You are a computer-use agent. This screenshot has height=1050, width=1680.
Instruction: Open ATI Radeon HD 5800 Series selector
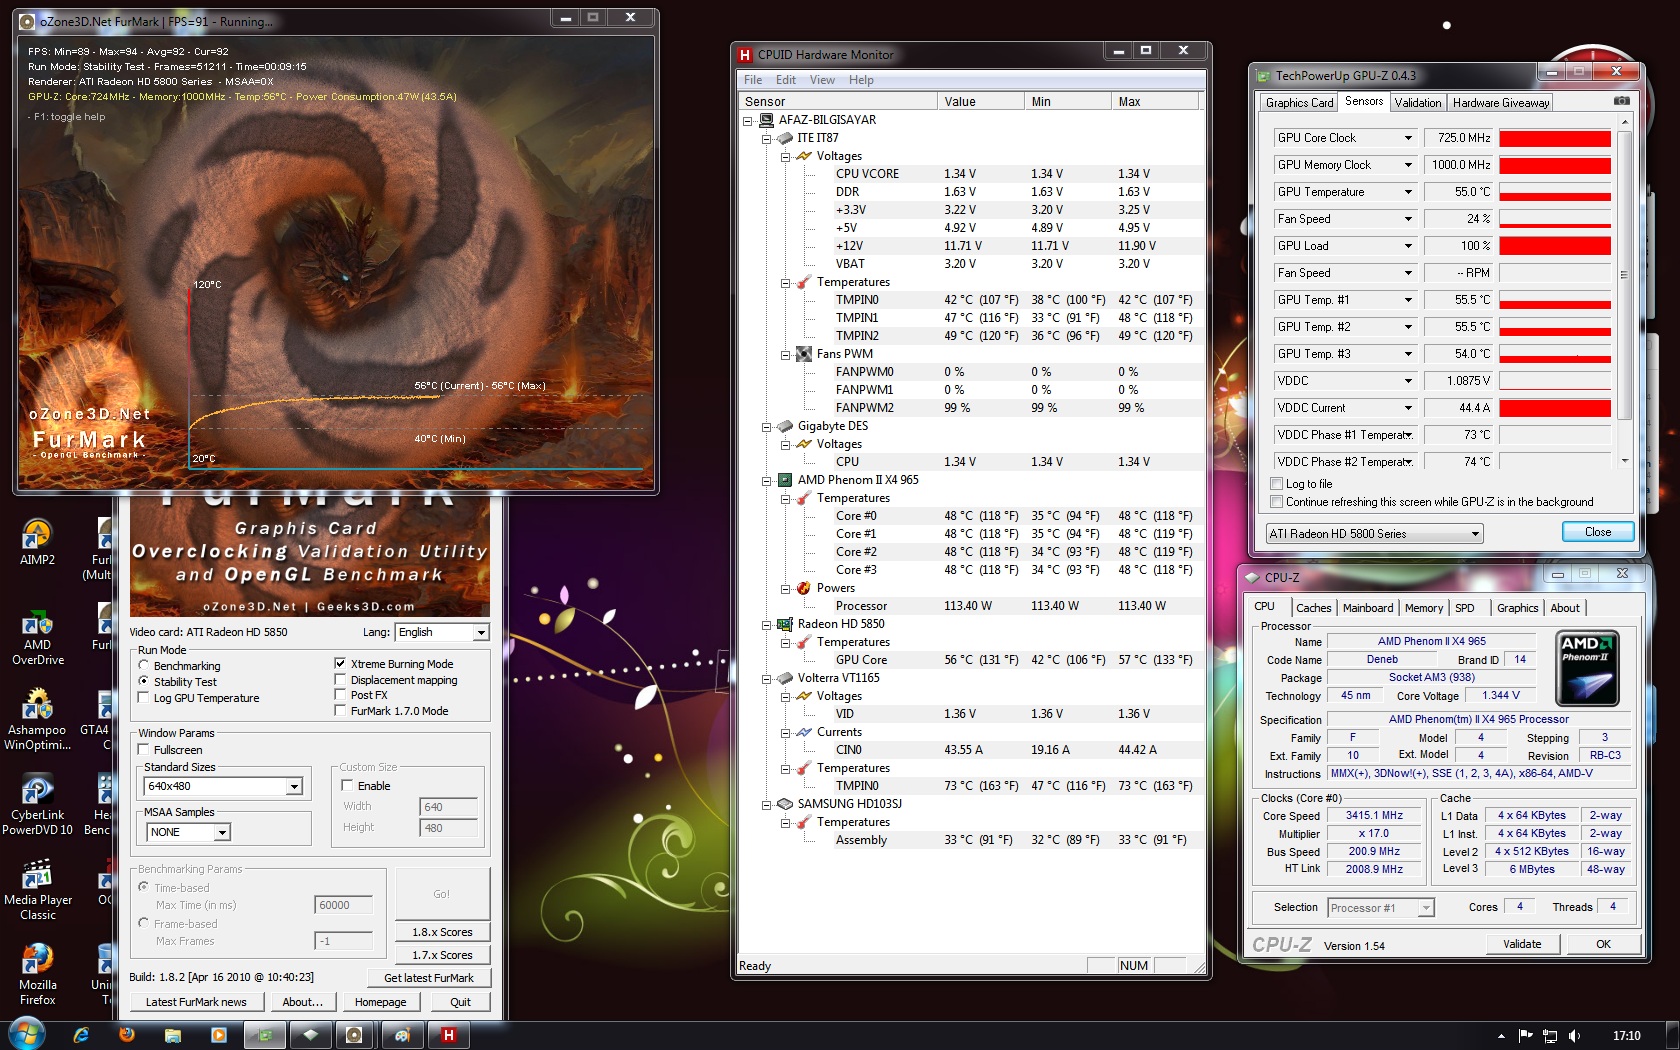[x=1374, y=534]
